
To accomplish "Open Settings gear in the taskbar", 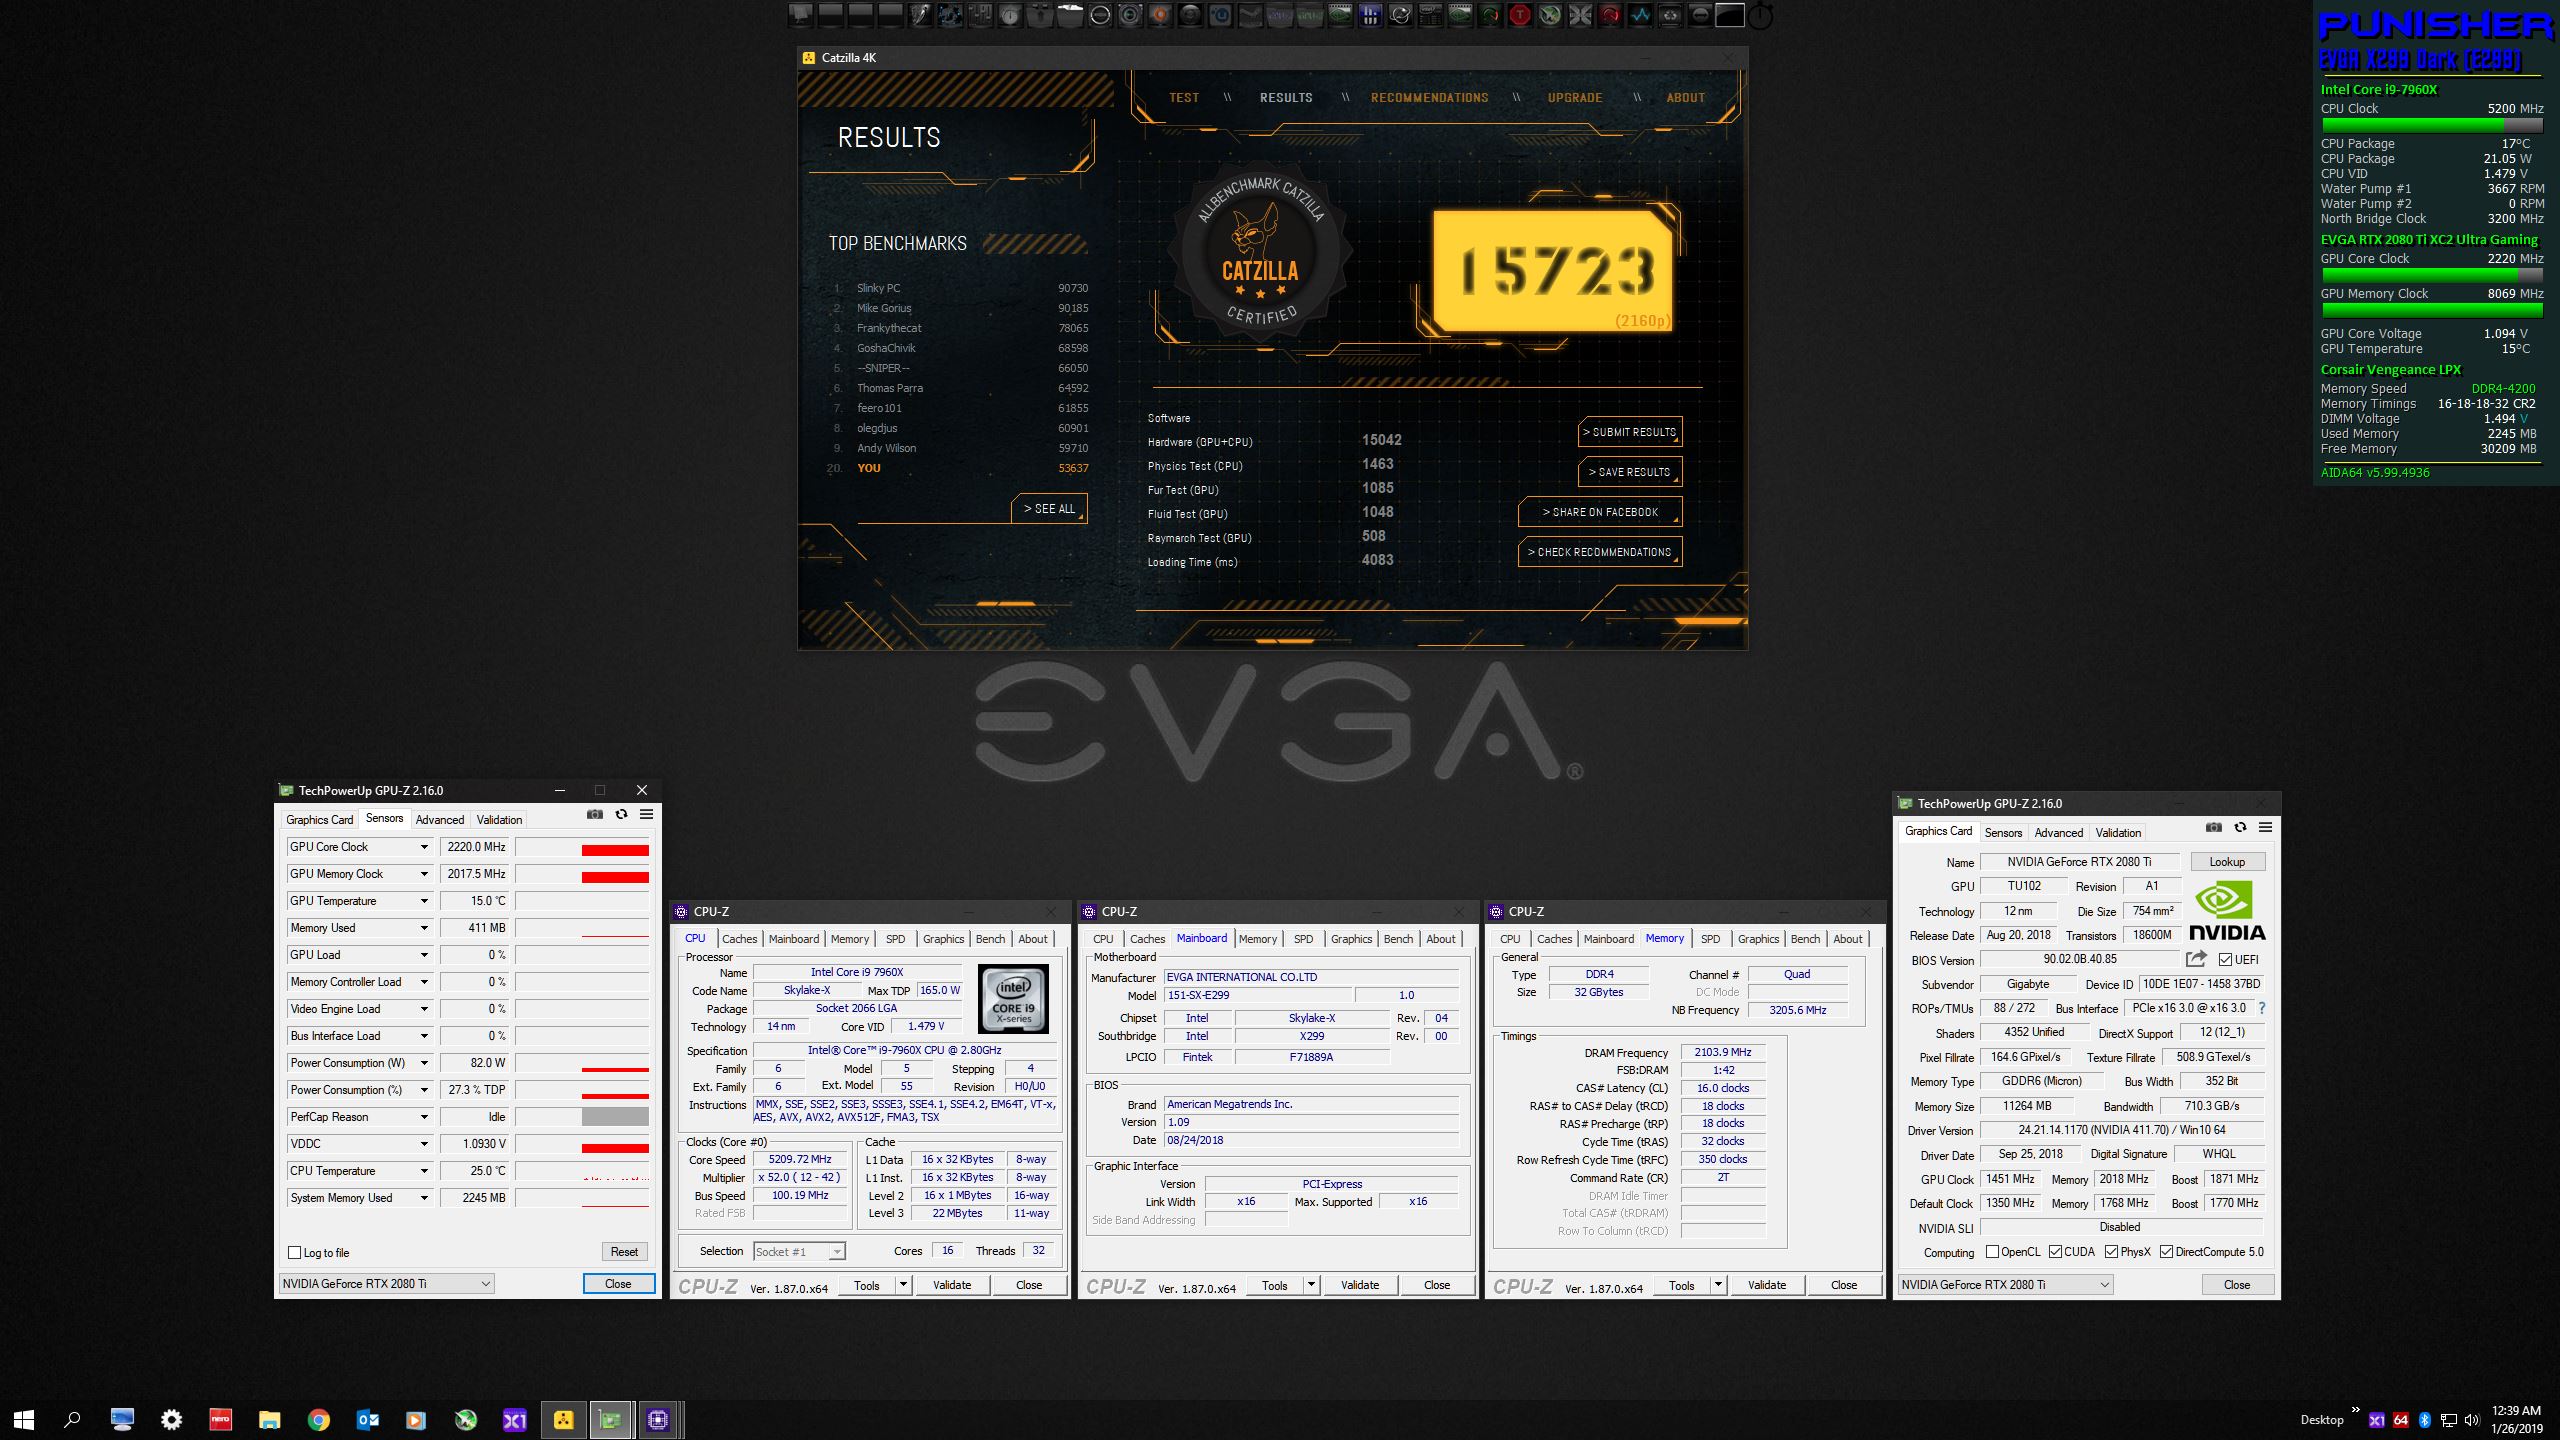I will 172,1419.
